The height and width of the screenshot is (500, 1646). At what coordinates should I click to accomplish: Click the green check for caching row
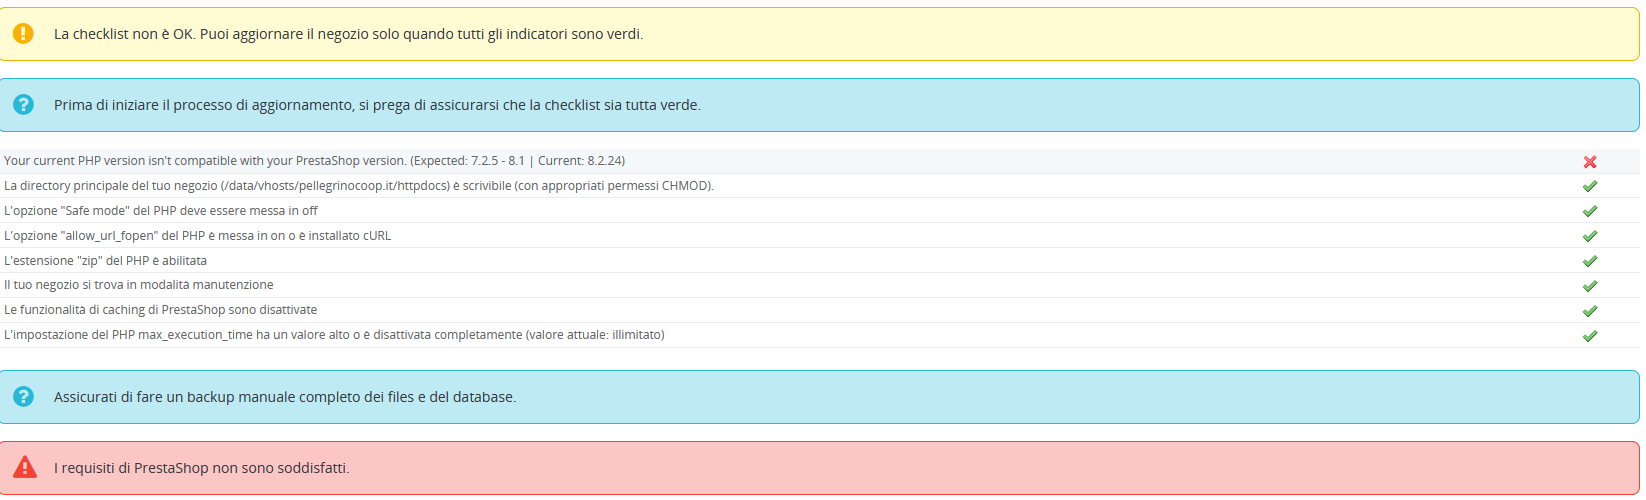pyautogui.click(x=1590, y=311)
